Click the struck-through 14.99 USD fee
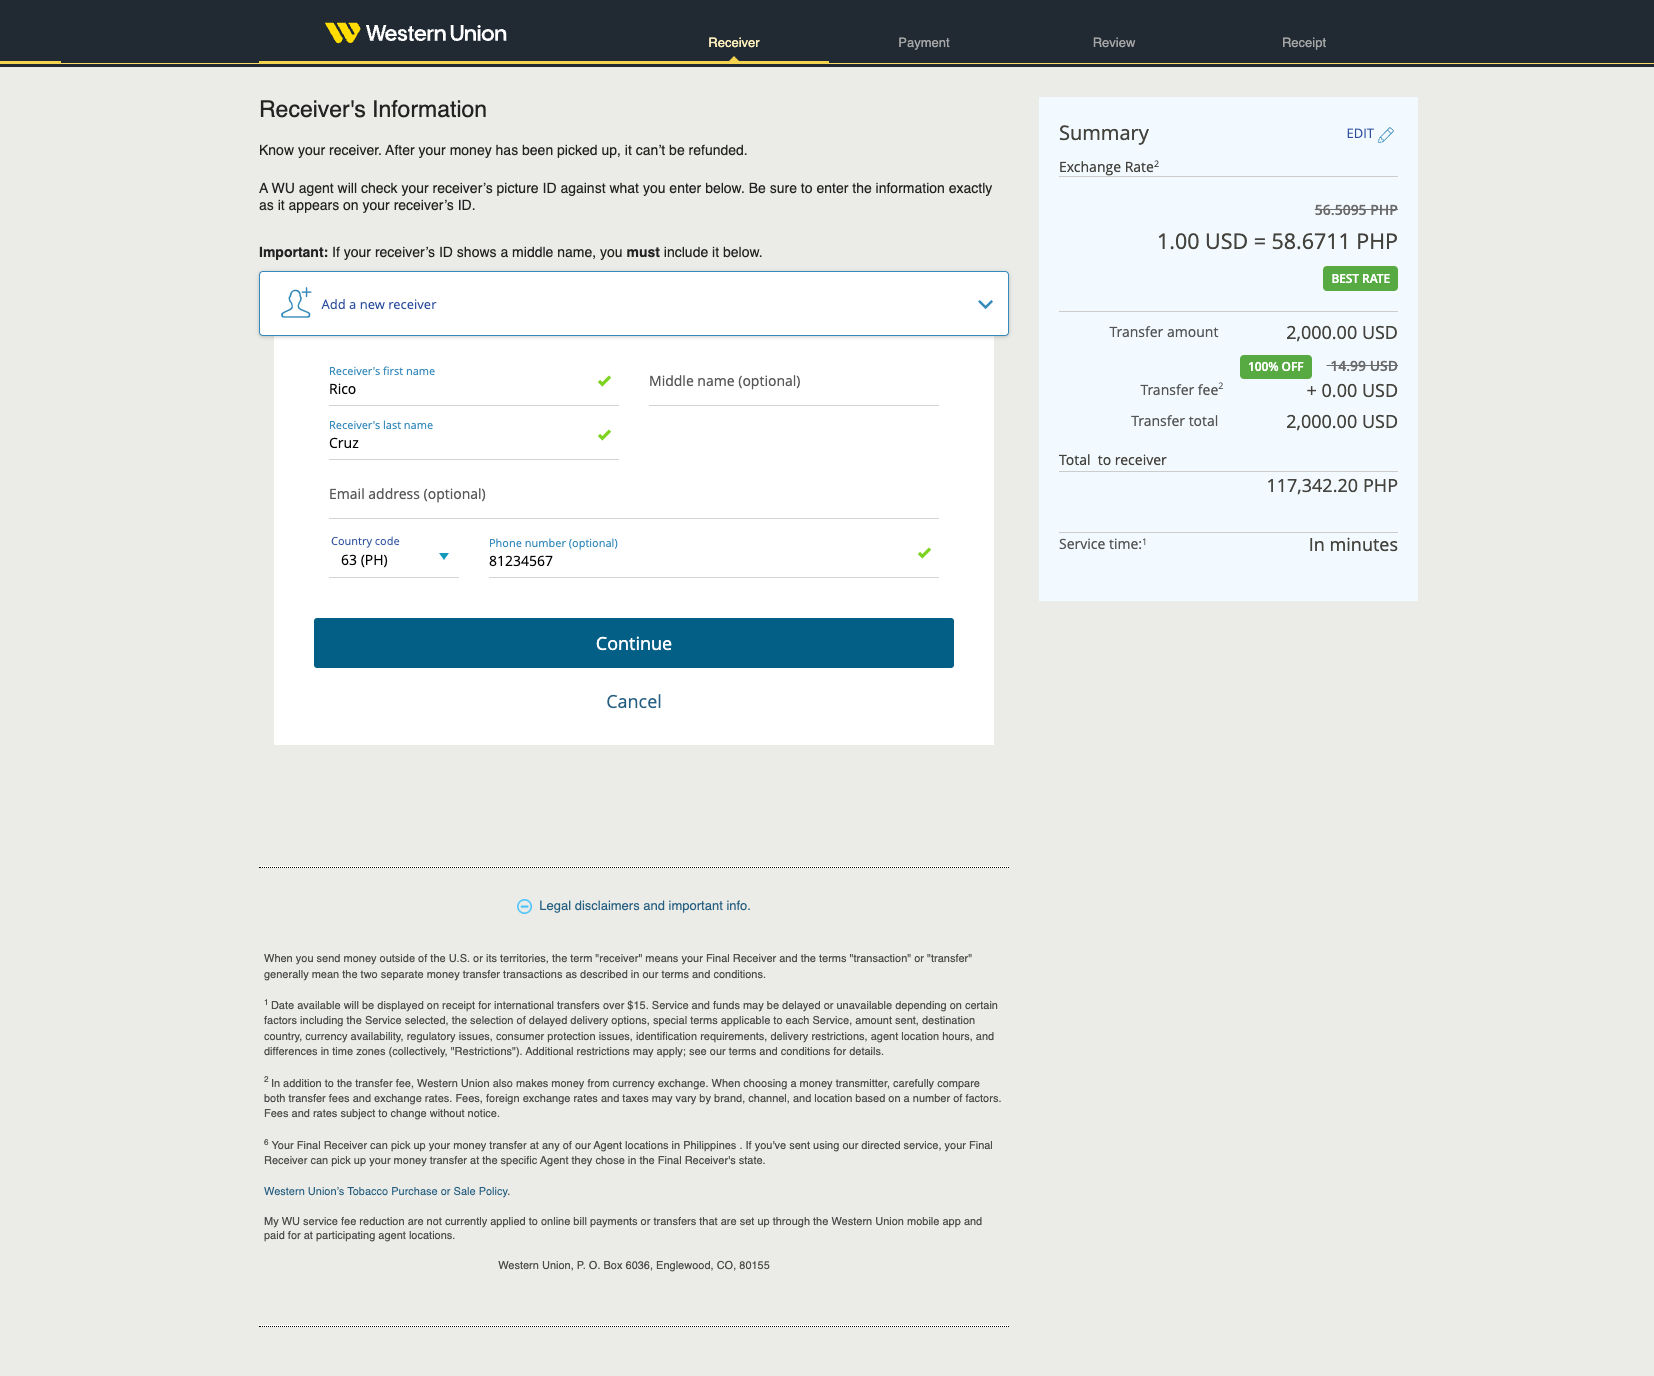This screenshot has width=1654, height=1376. coord(1362,366)
